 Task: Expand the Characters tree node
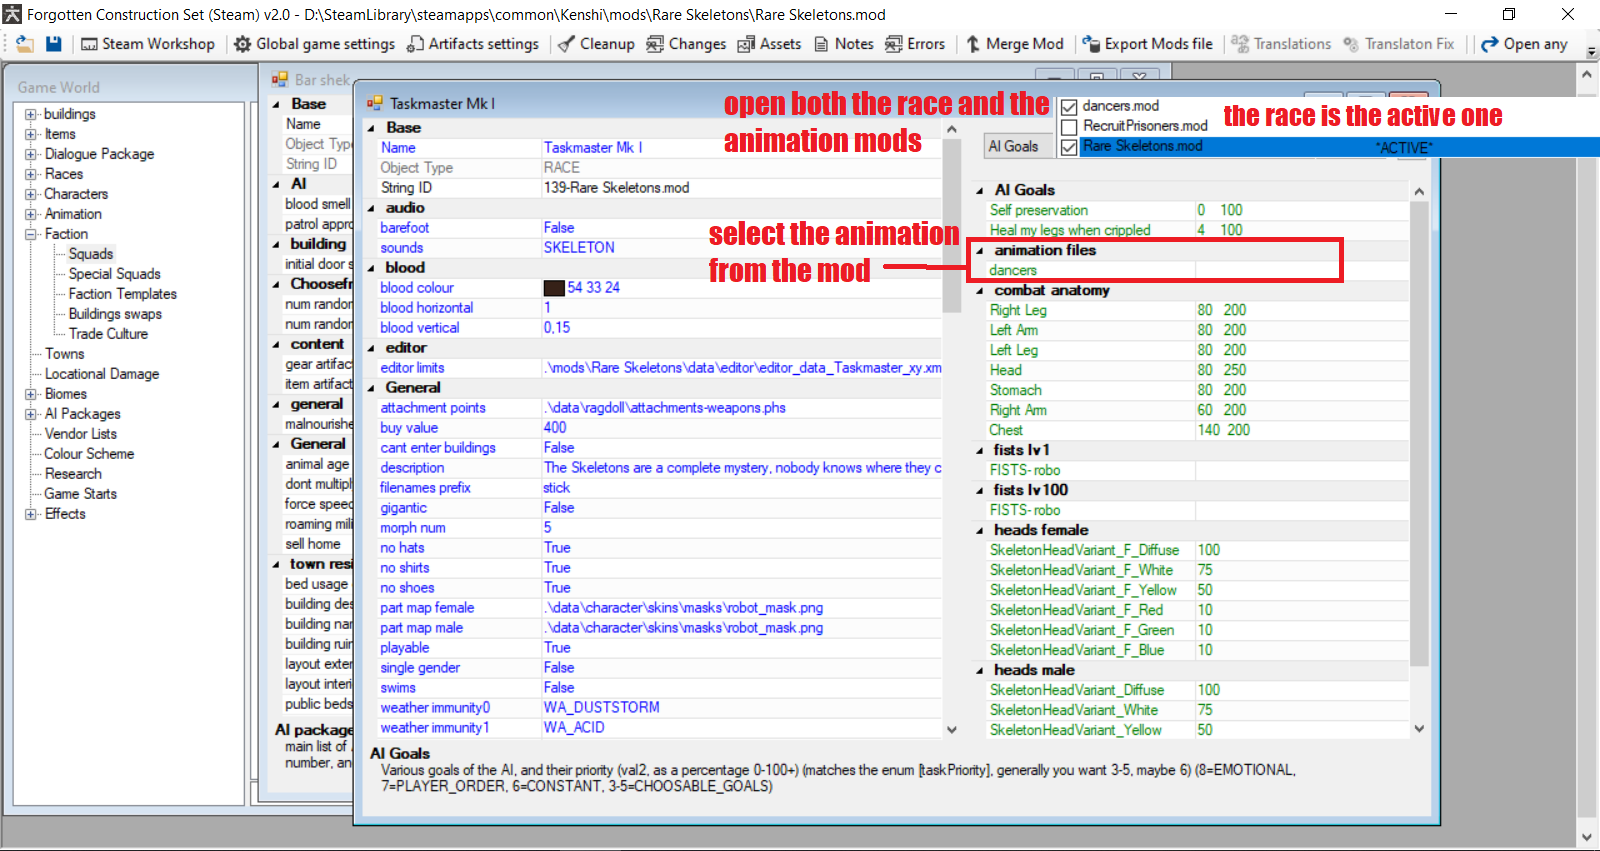click(x=31, y=194)
